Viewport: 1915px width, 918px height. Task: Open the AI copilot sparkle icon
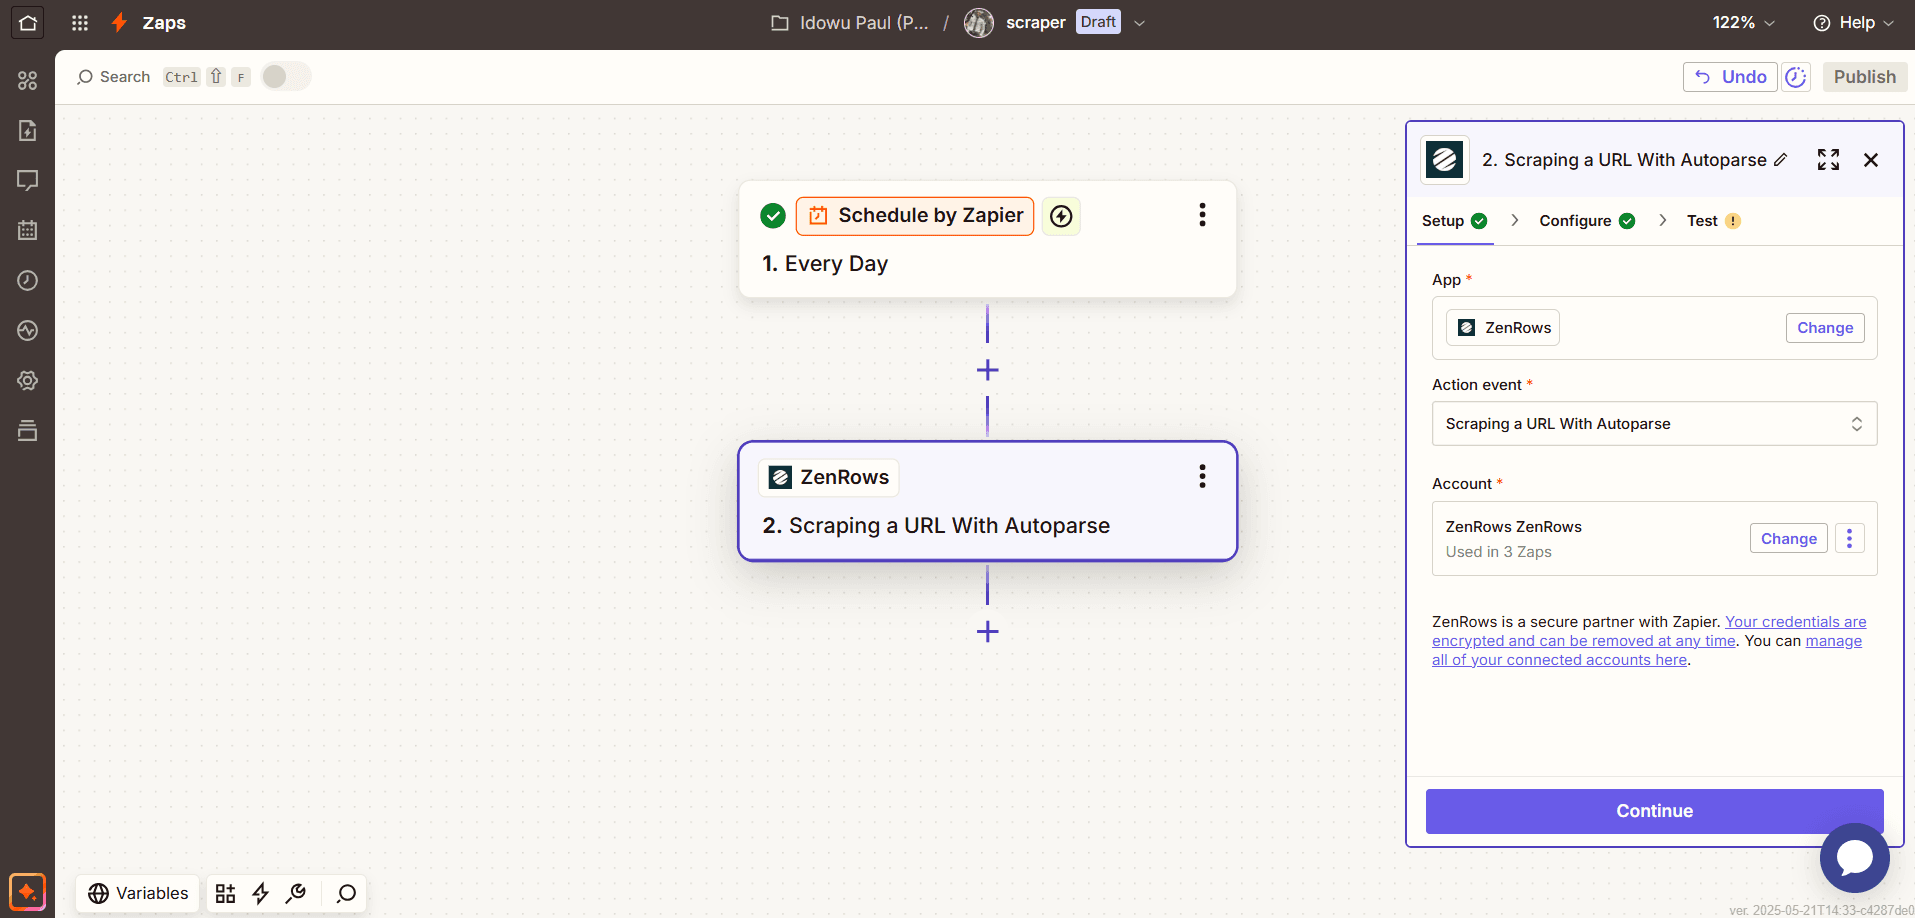[27, 891]
